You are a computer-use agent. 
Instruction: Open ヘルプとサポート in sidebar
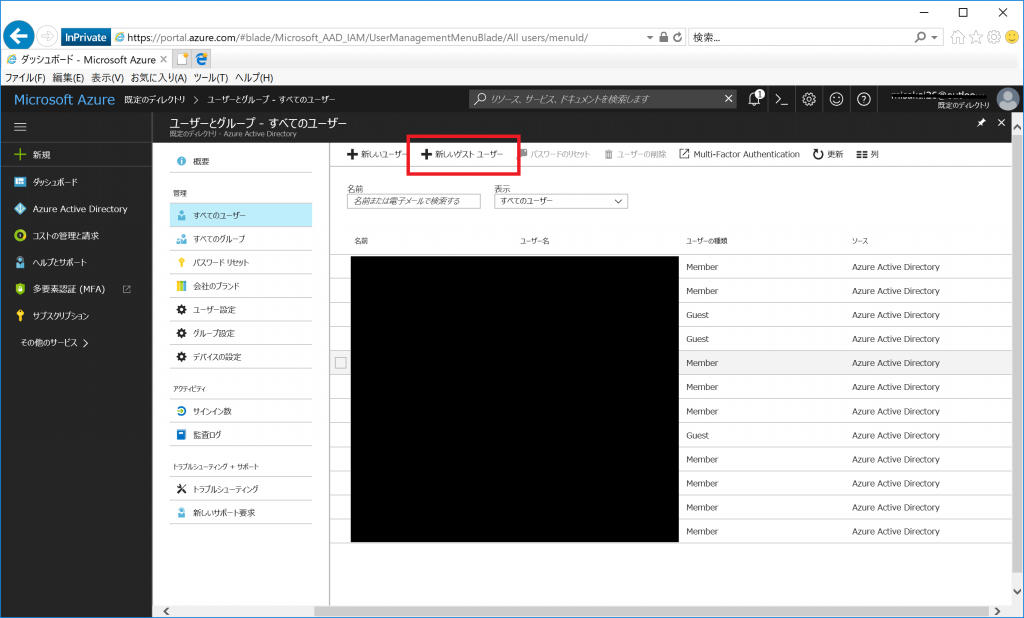tap(76, 262)
